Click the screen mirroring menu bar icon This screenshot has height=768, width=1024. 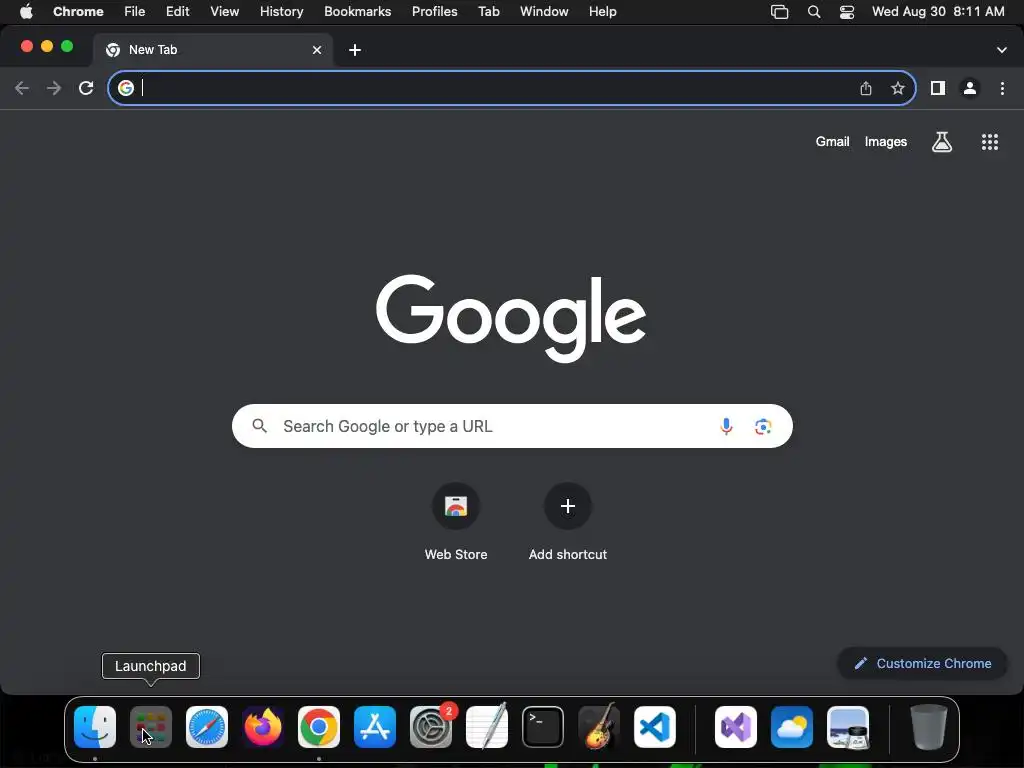click(780, 12)
